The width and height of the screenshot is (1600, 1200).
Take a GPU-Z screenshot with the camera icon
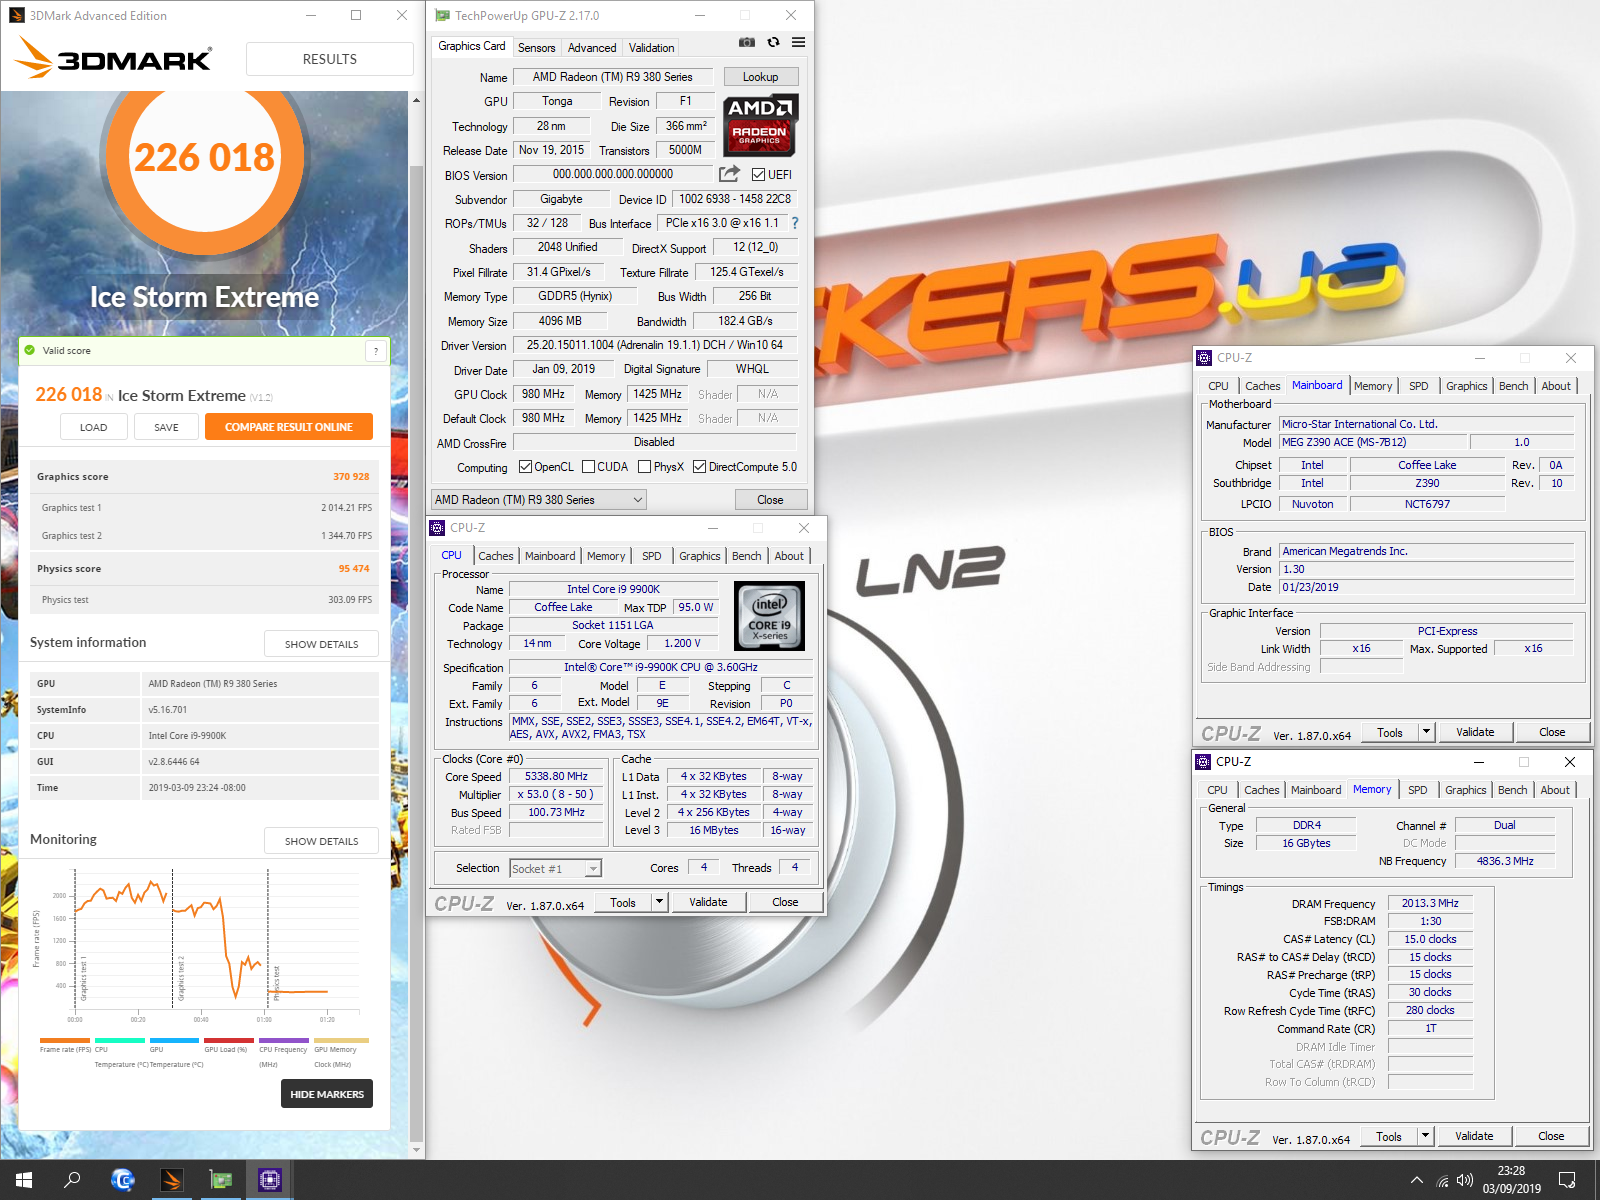pos(747,42)
